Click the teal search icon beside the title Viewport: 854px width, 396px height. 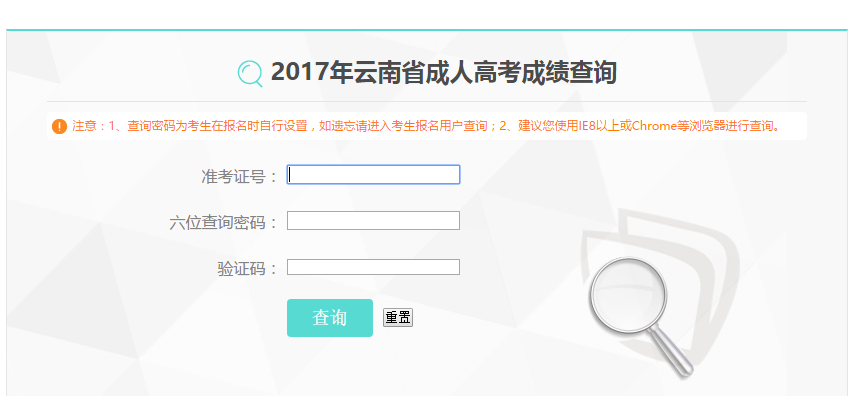pyautogui.click(x=250, y=74)
